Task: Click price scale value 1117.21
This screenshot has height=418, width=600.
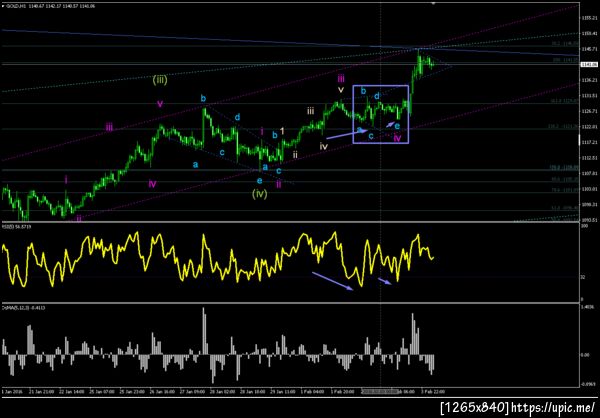Action: tap(589, 142)
